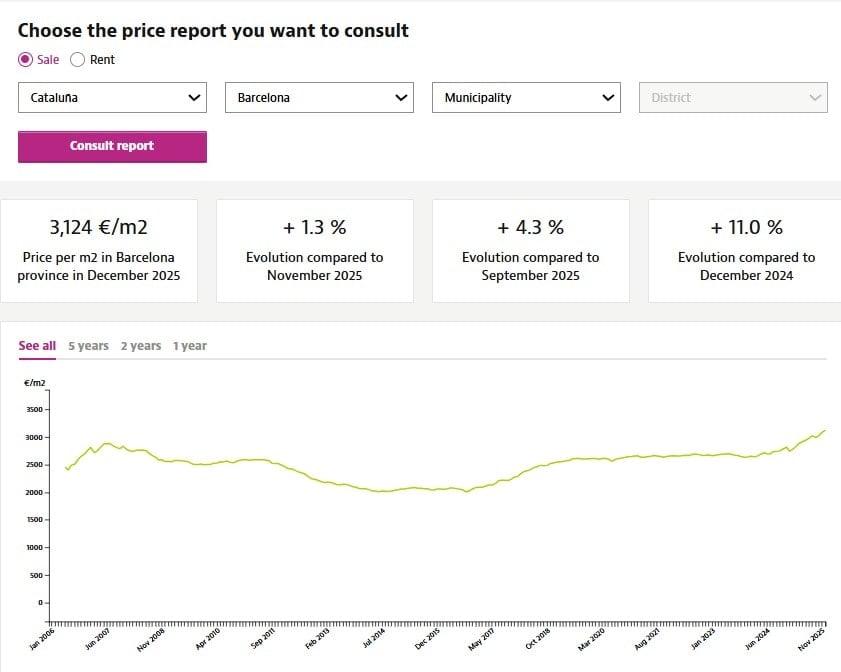
Task: Click the chevron on the Barcelona selector
Action: 400,97
